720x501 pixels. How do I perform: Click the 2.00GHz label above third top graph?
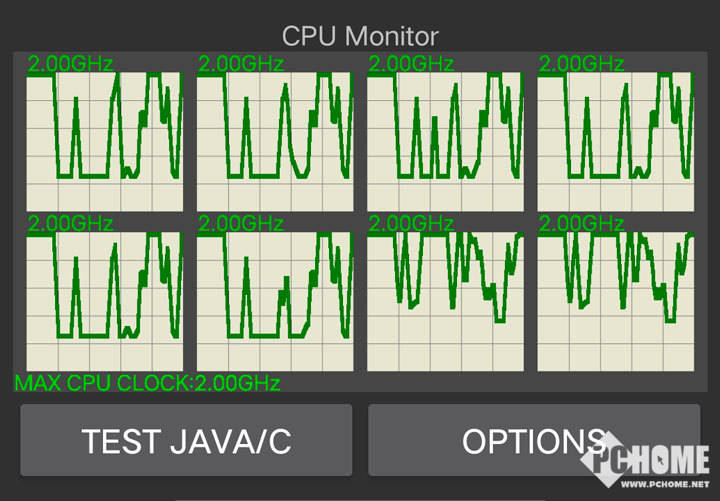411,63
